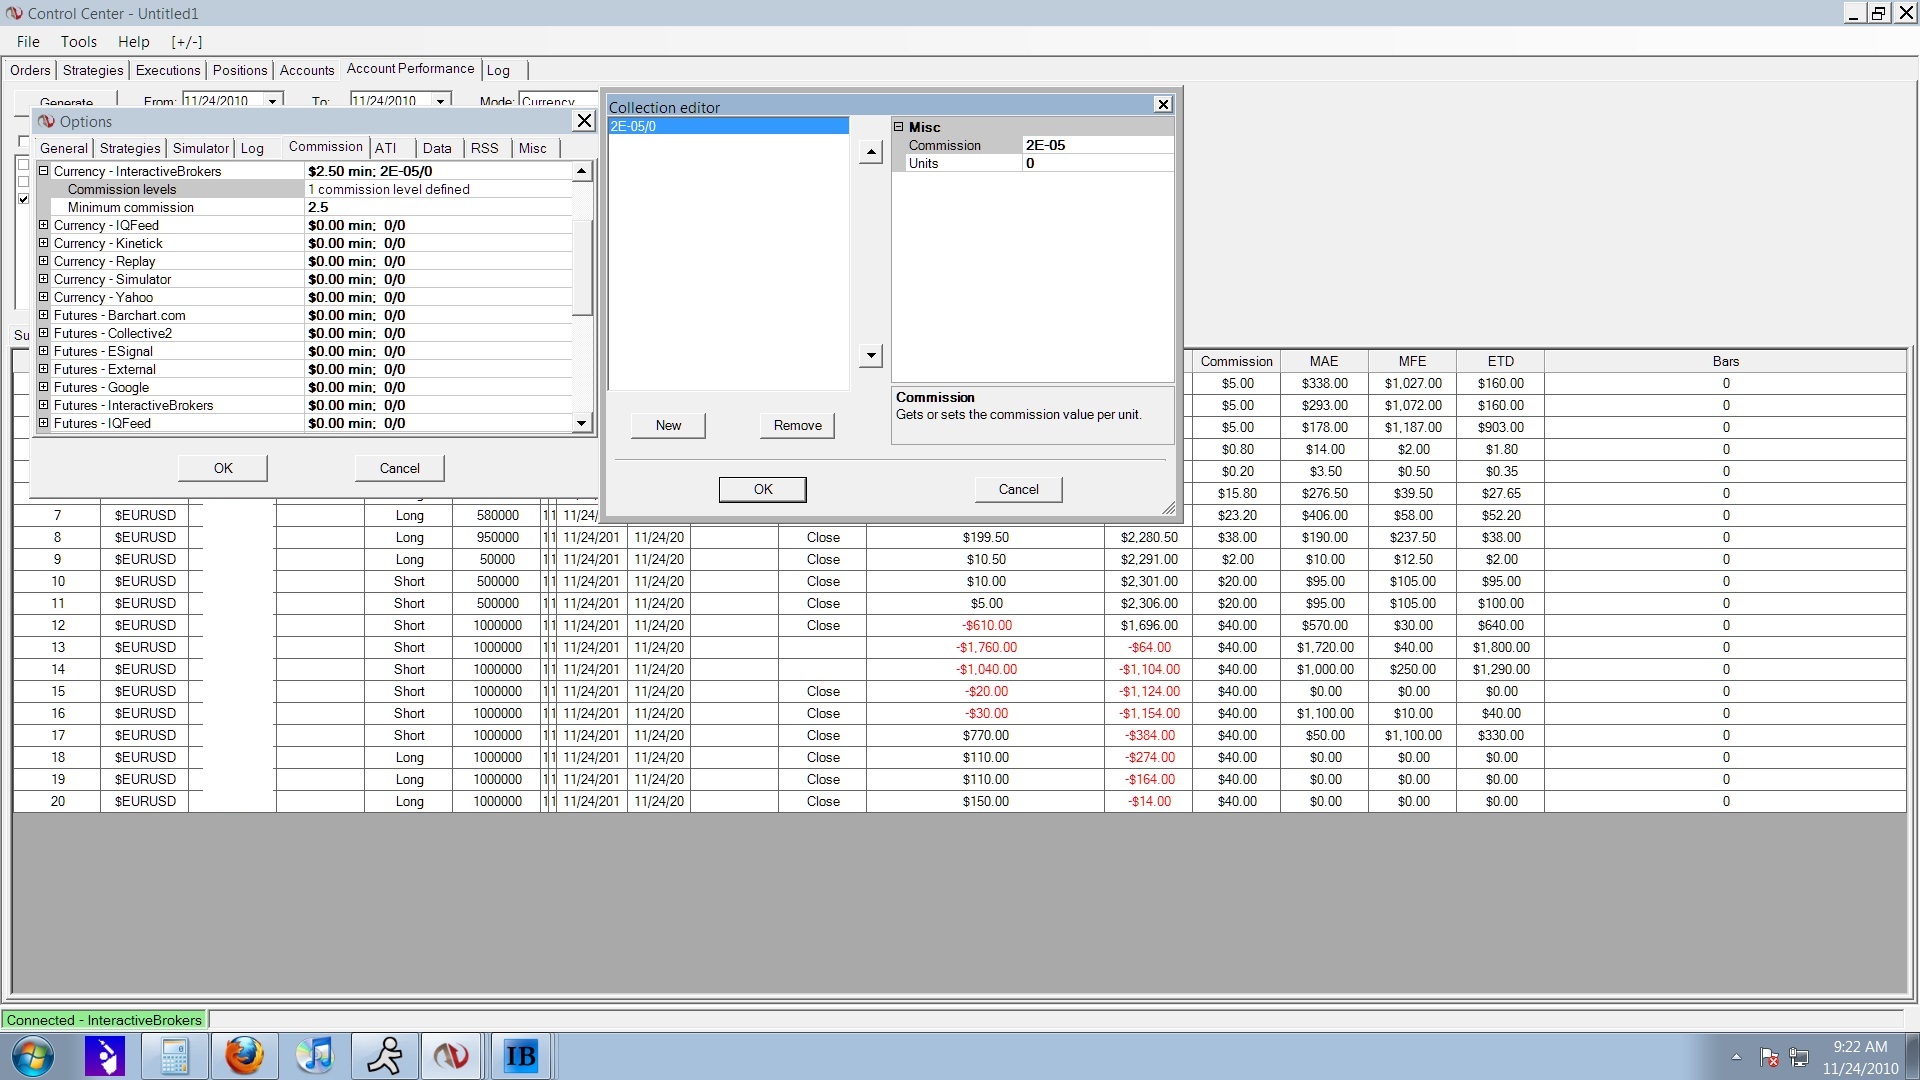Viewport: 1920px width, 1080px height.
Task: Click the IB Interactive Brokers taskbar icon
Action: [520, 1056]
